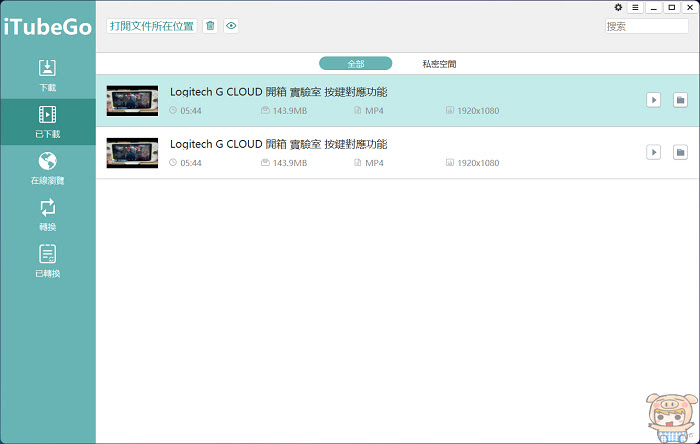The image size is (700, 444).
Task: Minimize the iTubeGo window
Action: pyautogui.click(x=654, y=7)
